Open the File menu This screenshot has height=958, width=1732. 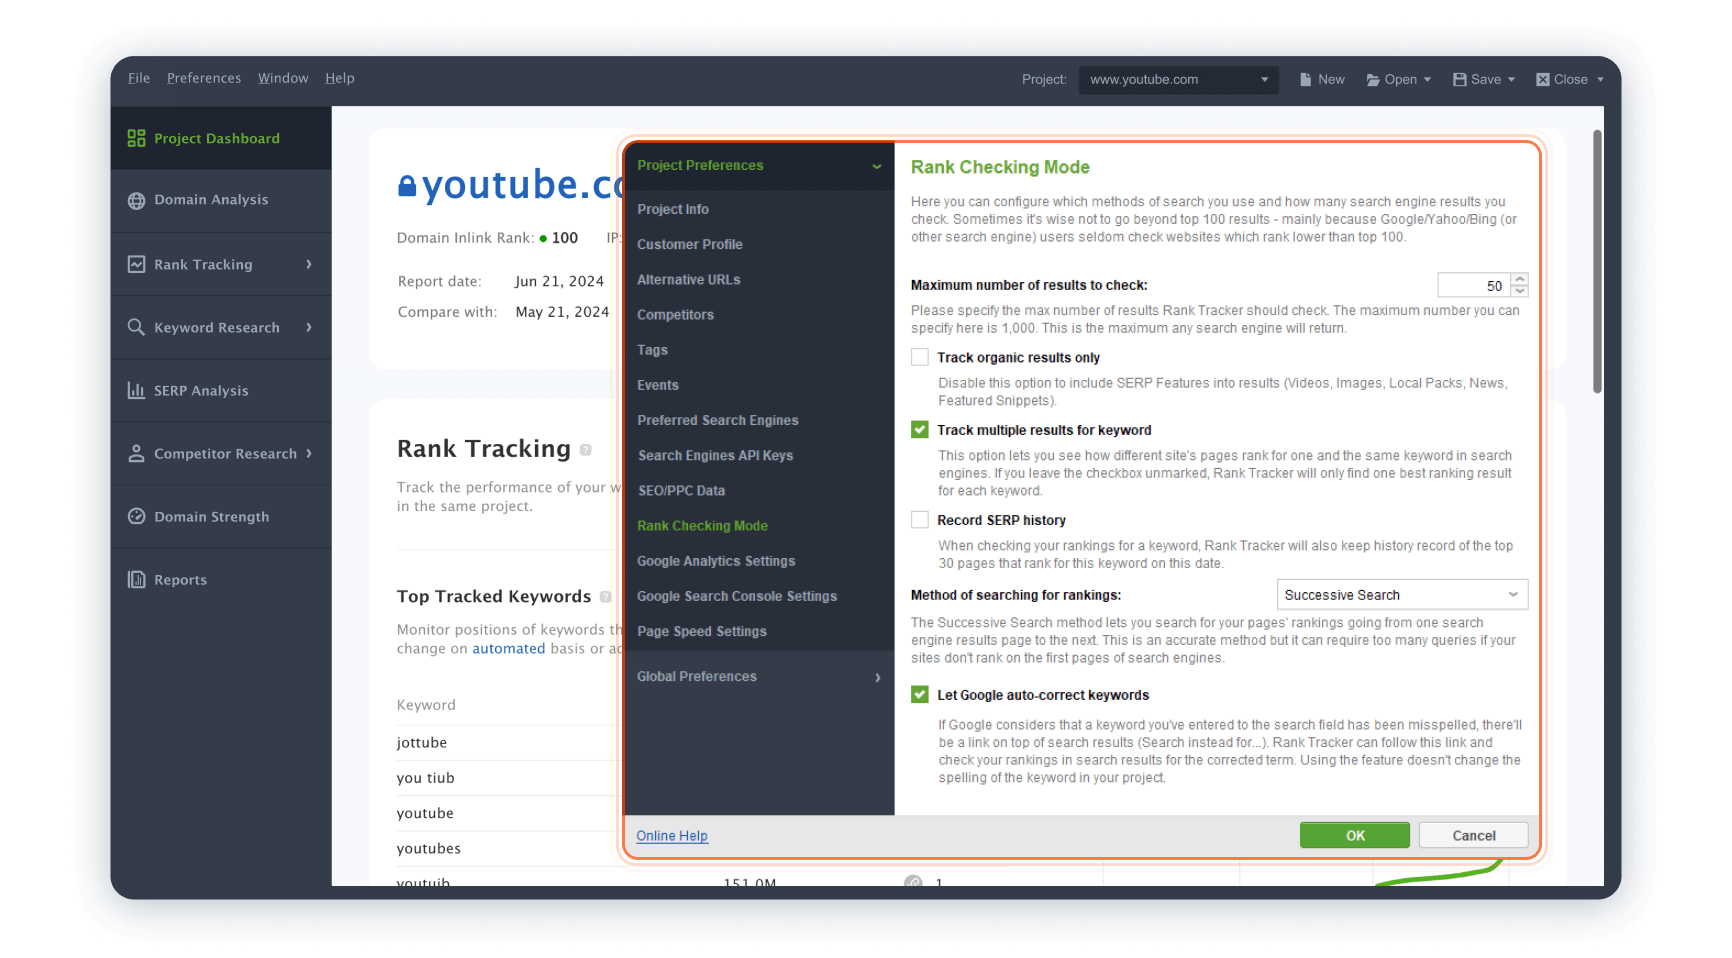[x=139, y=78]
